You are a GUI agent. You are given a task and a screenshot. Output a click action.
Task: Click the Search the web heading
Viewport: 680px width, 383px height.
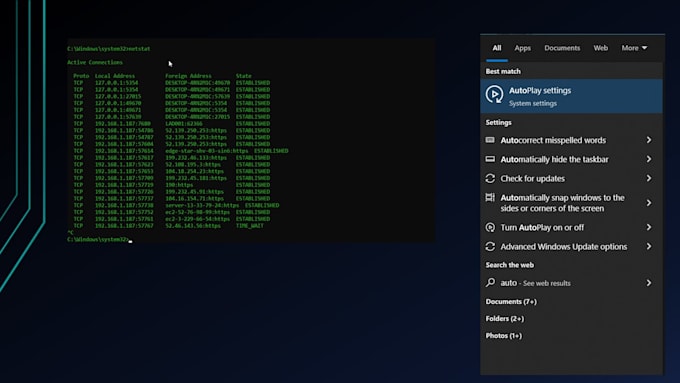(510, 265)
